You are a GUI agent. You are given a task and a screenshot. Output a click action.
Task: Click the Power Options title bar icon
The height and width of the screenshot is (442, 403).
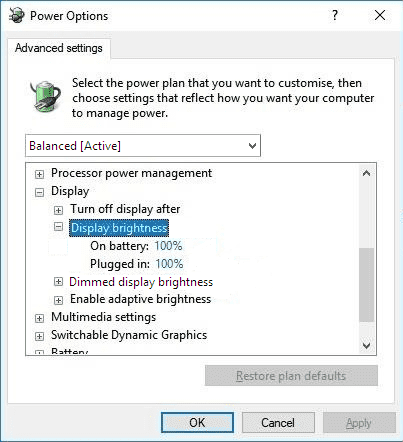[16, 16]
